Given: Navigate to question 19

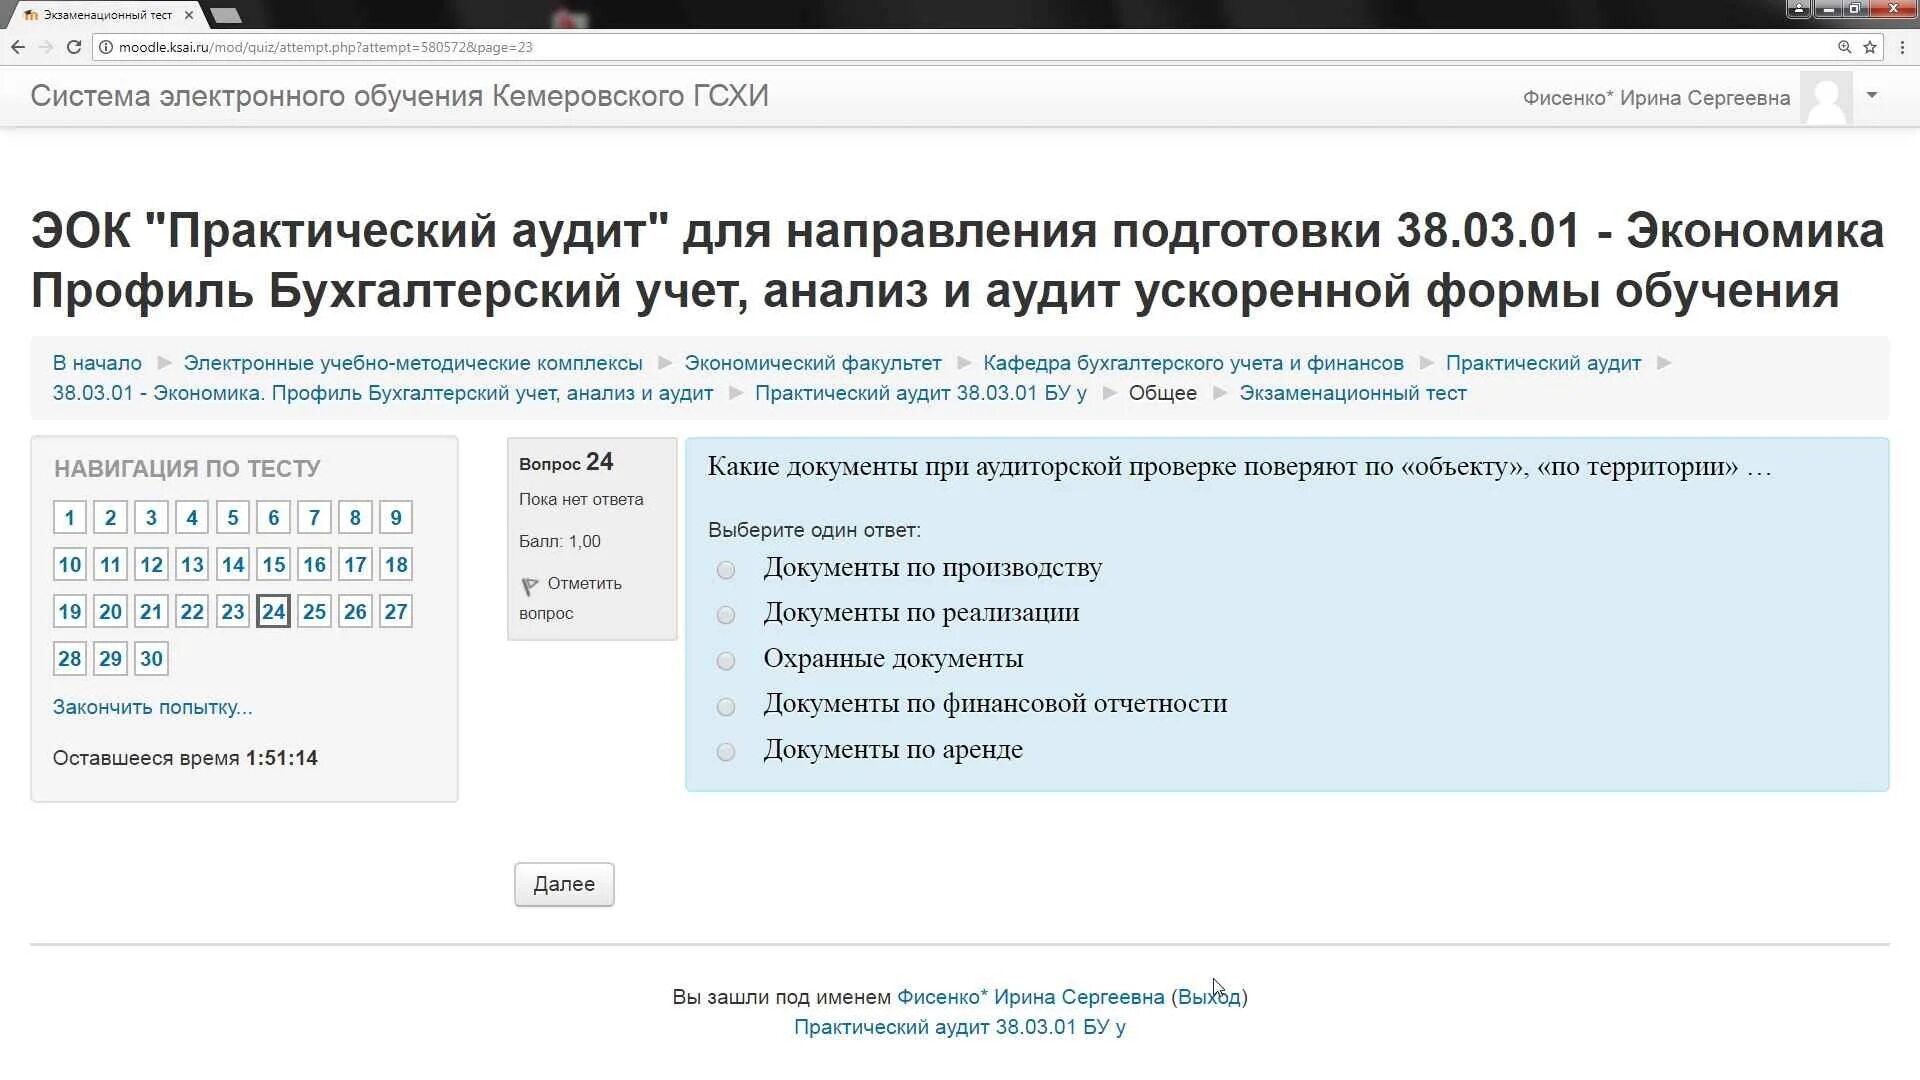Looking at the screenshot, I should pyautogui.click(x=69, y=611).
